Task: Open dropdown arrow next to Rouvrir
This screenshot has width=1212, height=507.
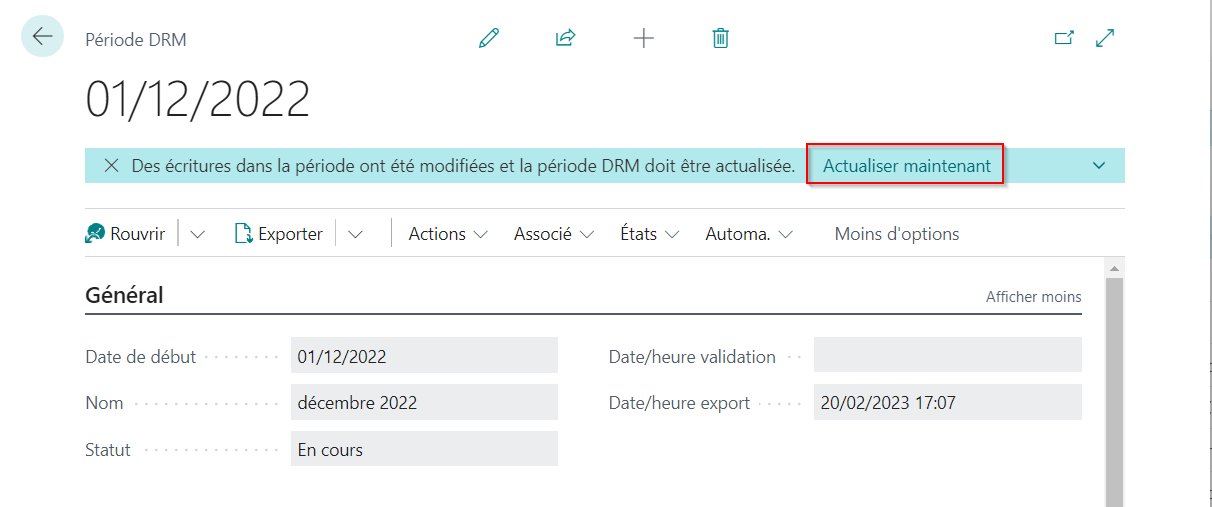Action: 197,234
